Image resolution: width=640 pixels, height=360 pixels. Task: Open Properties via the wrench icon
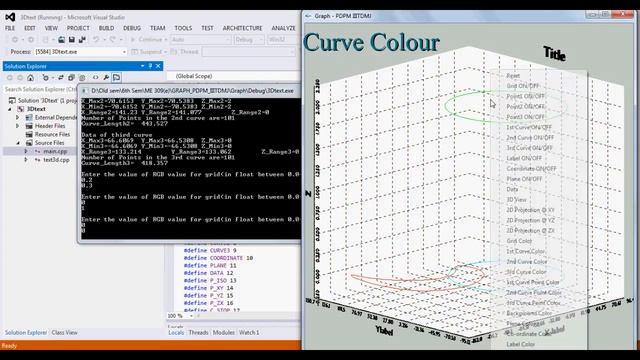click(106, 78)
